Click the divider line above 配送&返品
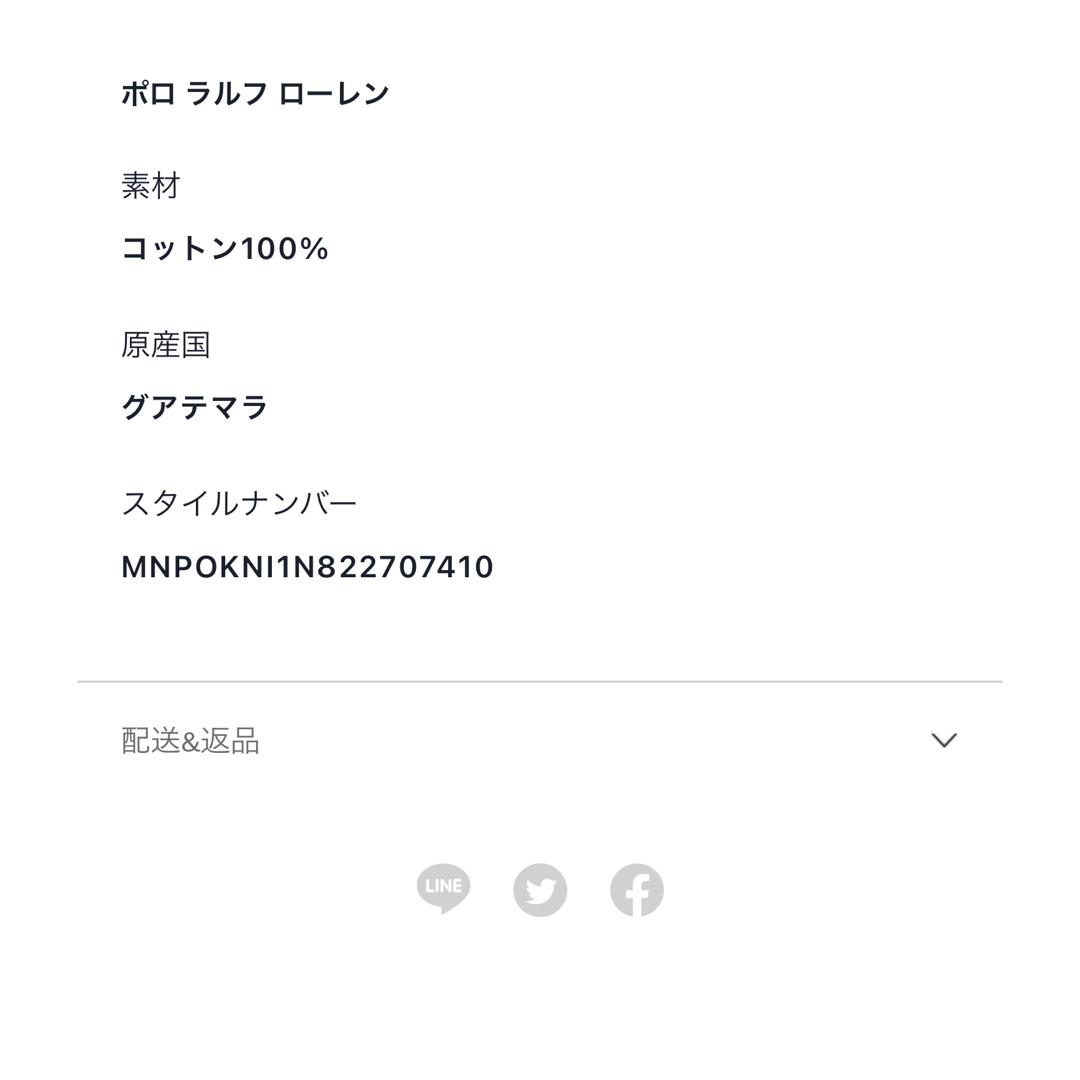This screenshot has height=1080, width=1080. (539, 682)
